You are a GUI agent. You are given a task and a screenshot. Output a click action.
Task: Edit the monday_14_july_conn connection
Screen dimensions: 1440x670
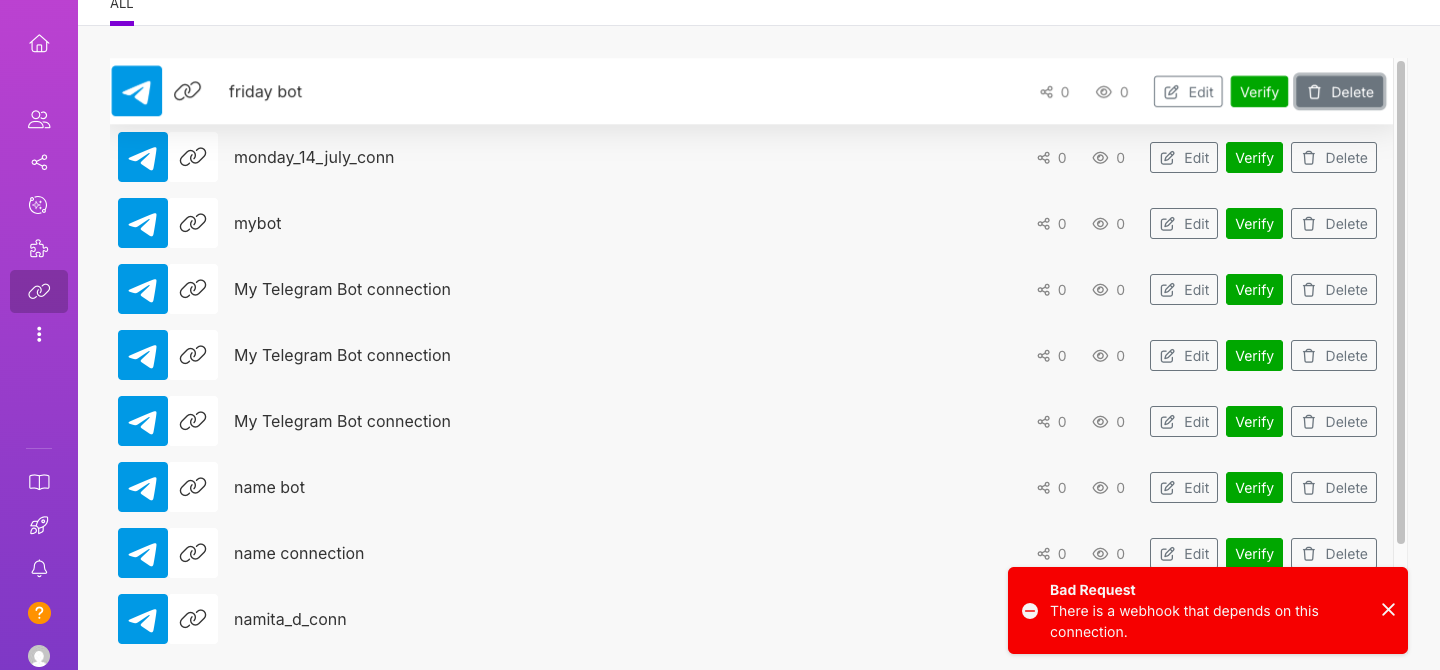point(1184,158)
